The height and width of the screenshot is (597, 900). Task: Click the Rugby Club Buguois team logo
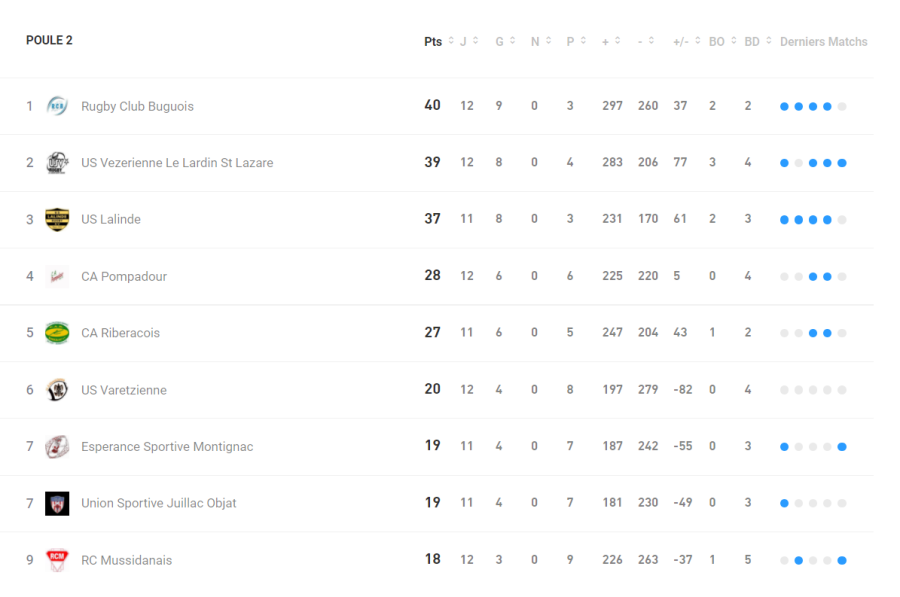coord(57,106)
